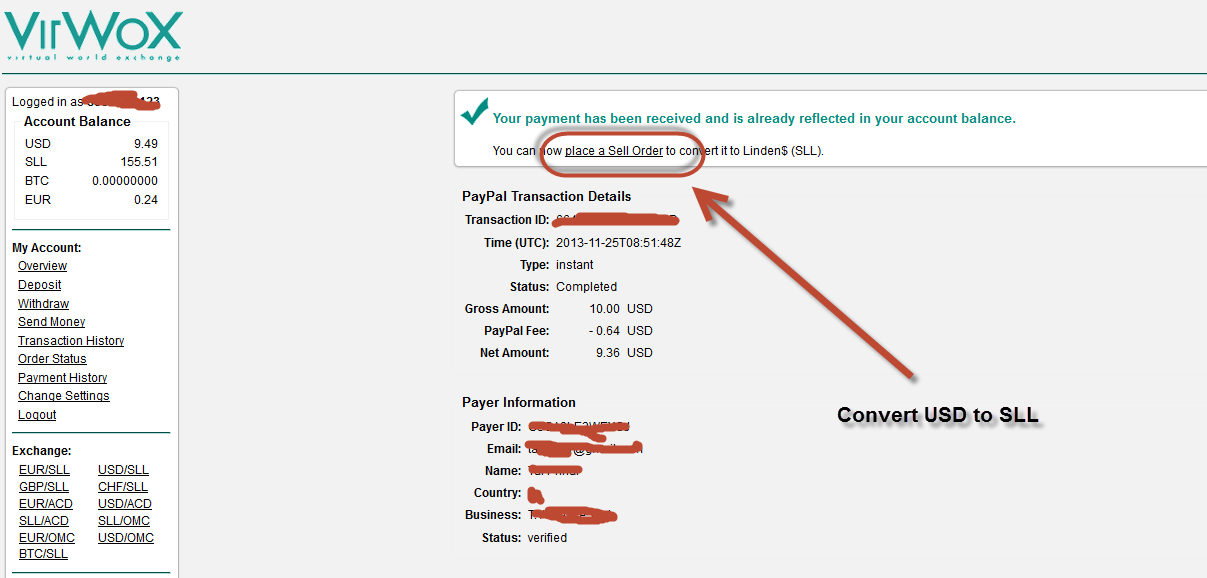1207x578 pixels.
Task: Check Order Status page
Action: pos(52,359)
